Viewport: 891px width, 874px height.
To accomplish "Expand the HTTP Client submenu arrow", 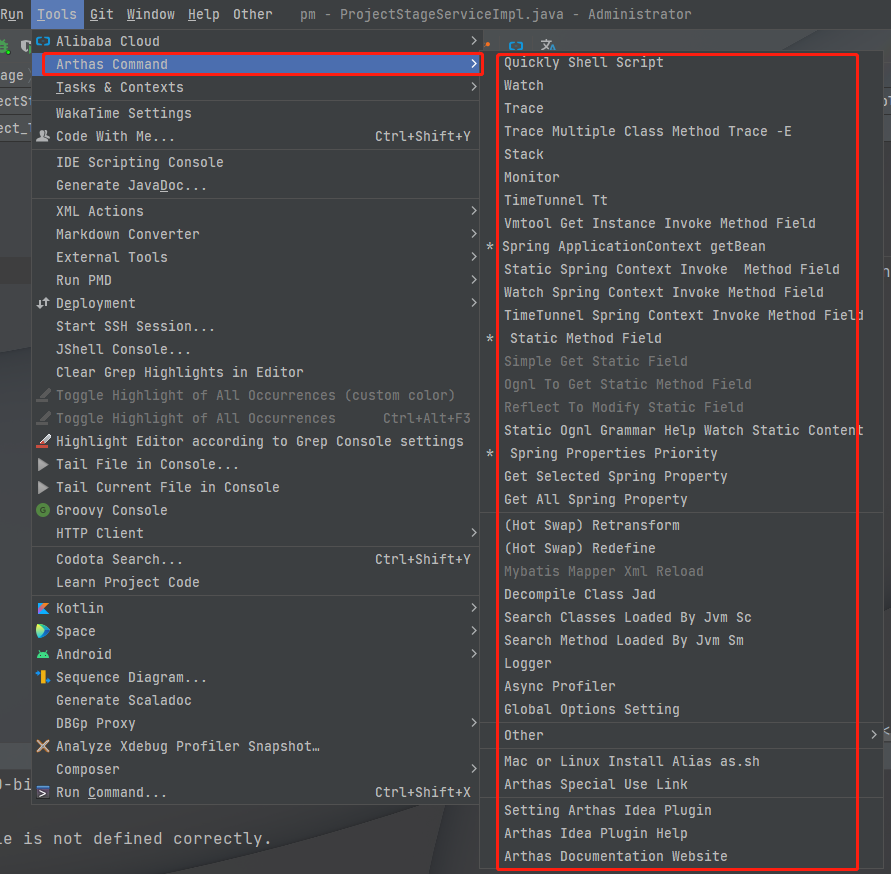I will pyautogui.click(x=474, y=533).
